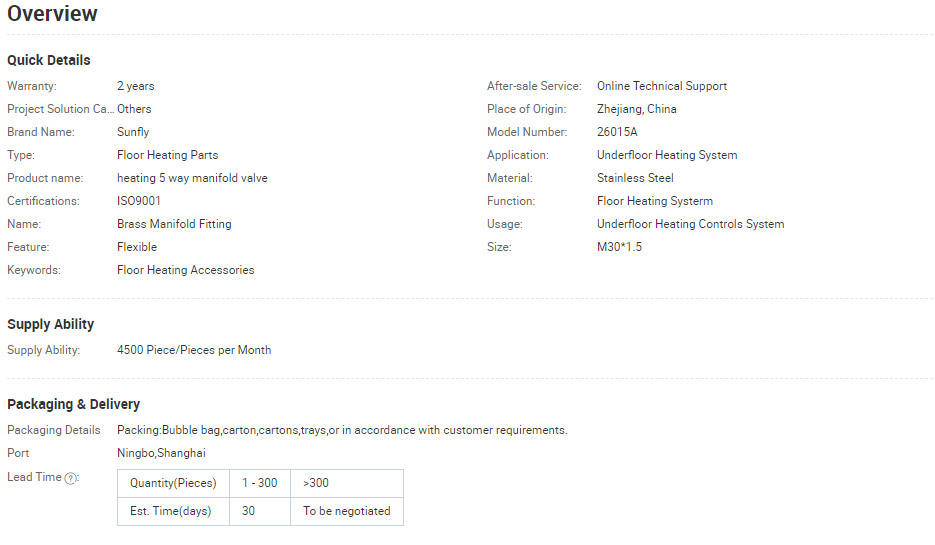The height and width of the screenshot is (545, 935).
Task: Click the M30*1.5 size value
Action: [x=619, y=247]
